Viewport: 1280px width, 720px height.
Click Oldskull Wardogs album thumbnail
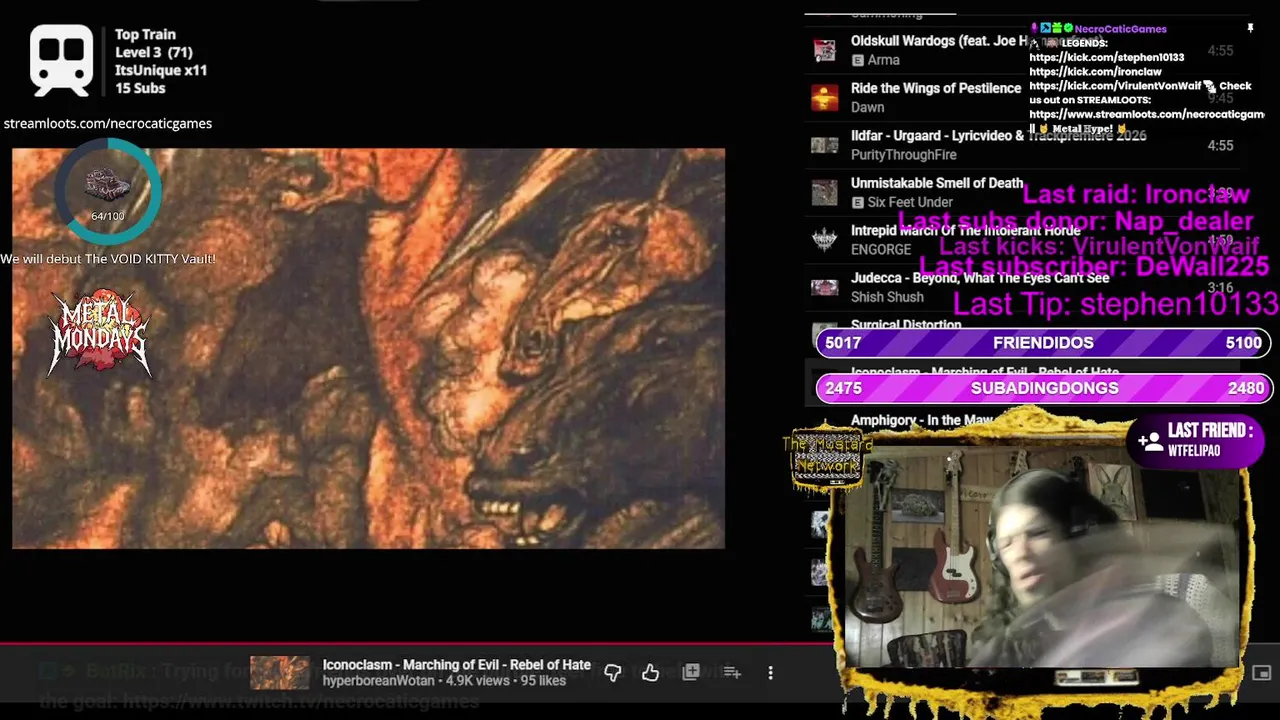(x=824, y=50)
